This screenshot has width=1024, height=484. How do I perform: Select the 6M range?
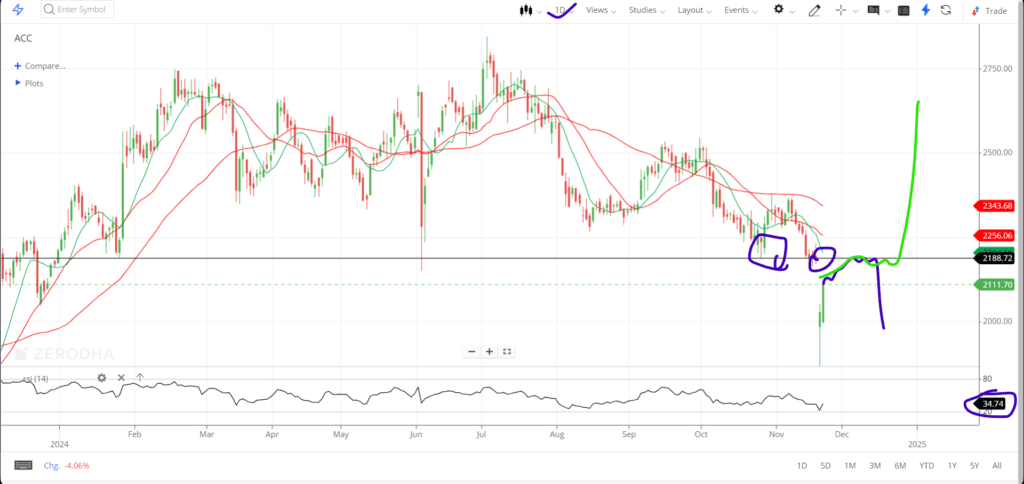[x=900, y=466]
